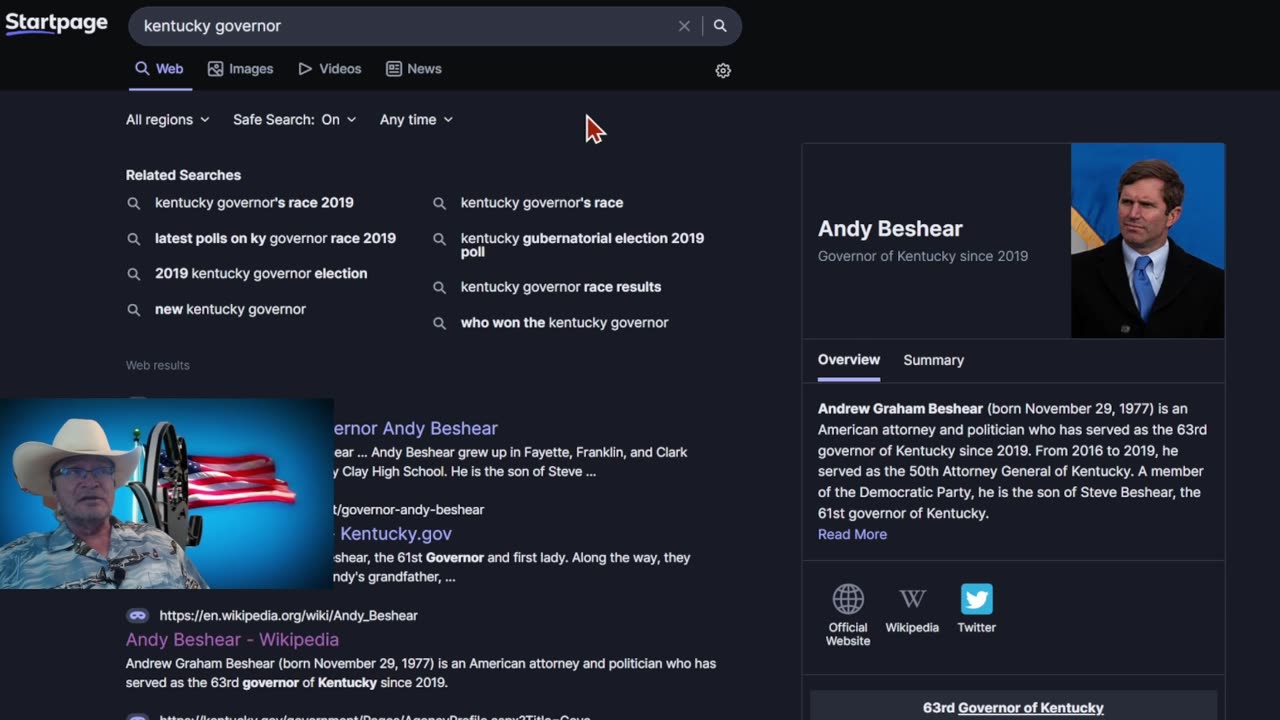This screenshot has width=1280, height=720.
Task: Open search settings gear icon
Action: coord(723,71)
